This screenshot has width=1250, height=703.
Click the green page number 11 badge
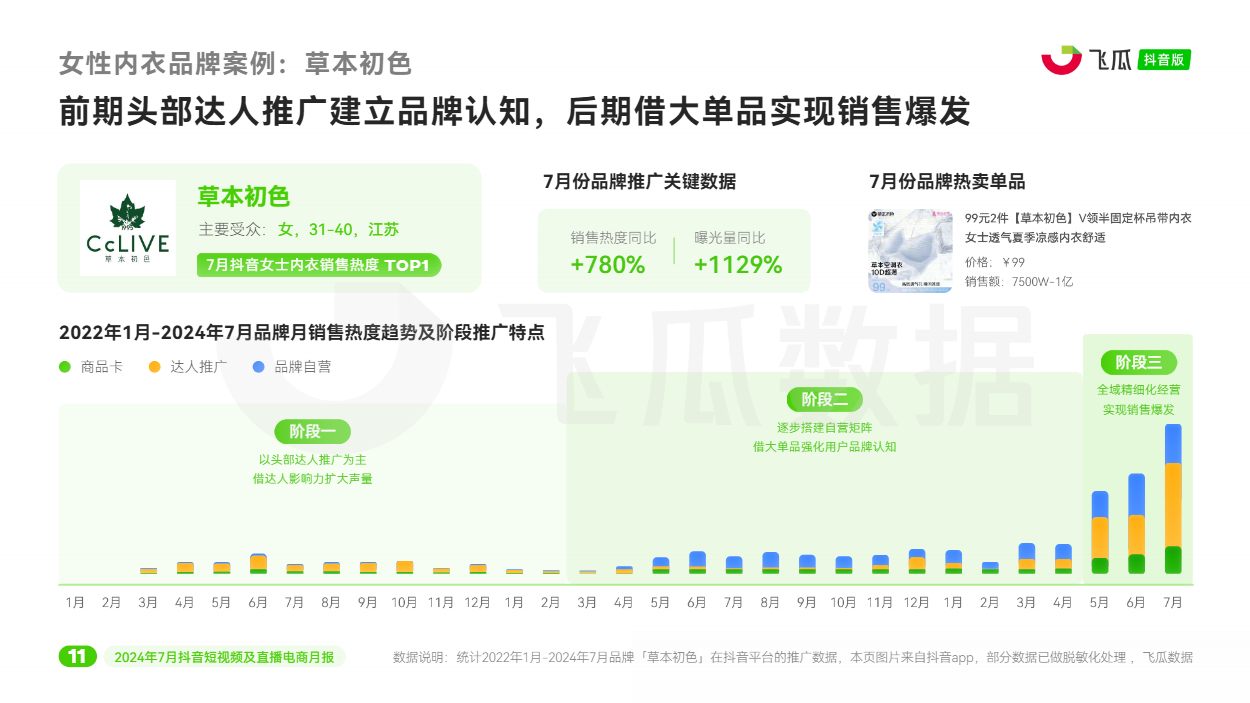(78, 657)
